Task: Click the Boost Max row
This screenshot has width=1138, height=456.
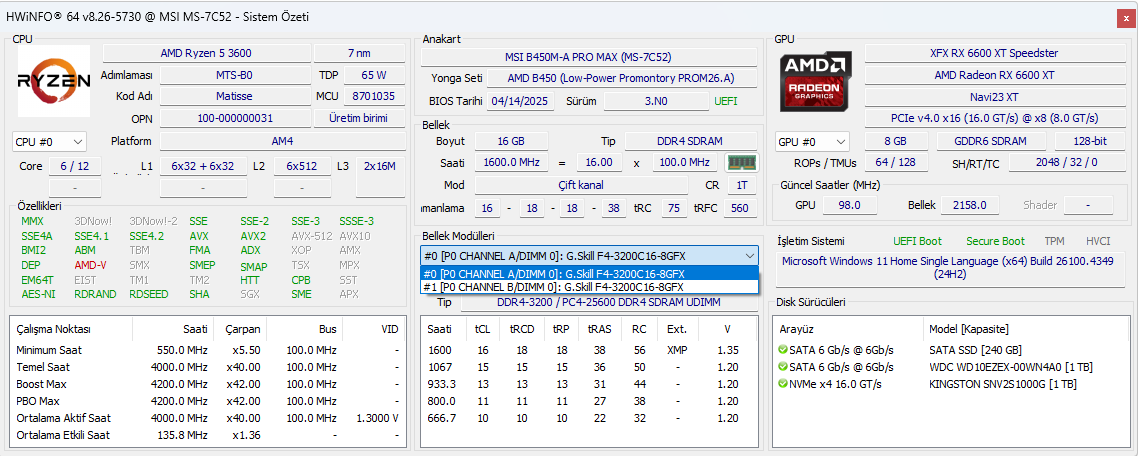Action: click(x=208, y=384)
